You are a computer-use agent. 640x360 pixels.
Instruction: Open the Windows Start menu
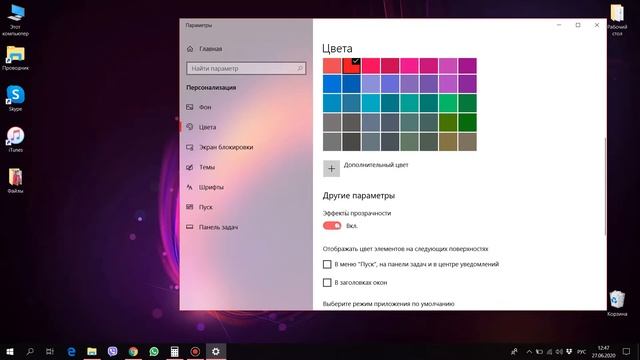10,351
